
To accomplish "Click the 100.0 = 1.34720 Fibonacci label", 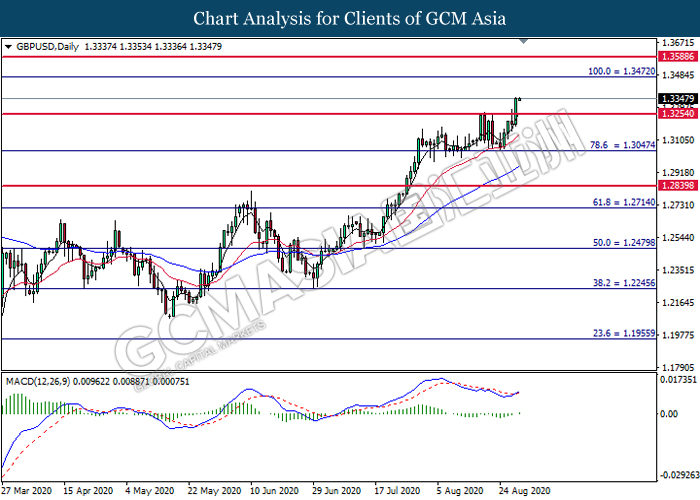I will tap(618, 73).
